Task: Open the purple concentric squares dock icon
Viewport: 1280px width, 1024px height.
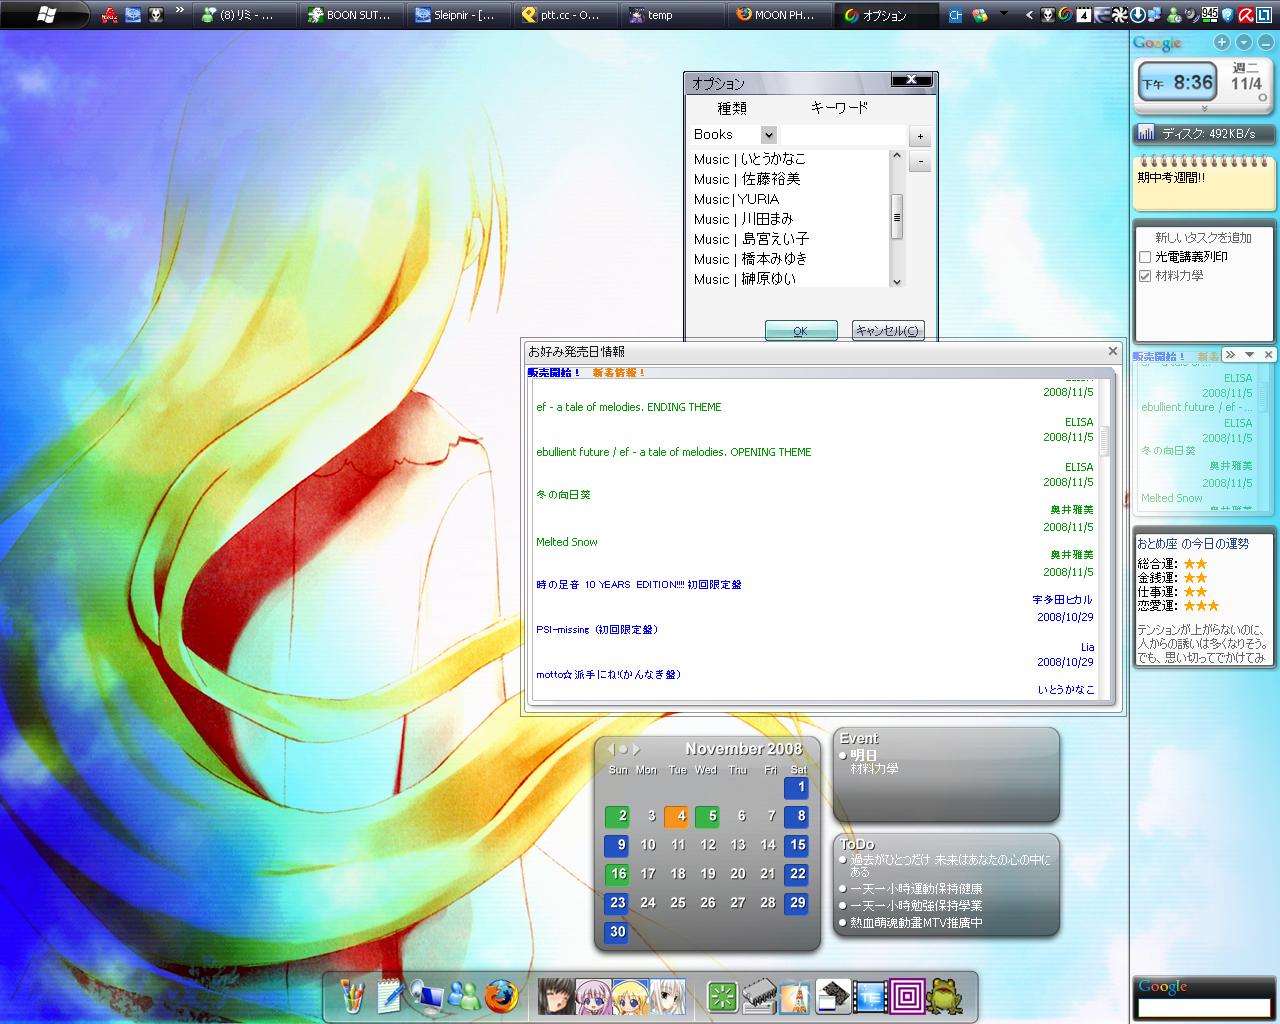Action: [908, 996]
